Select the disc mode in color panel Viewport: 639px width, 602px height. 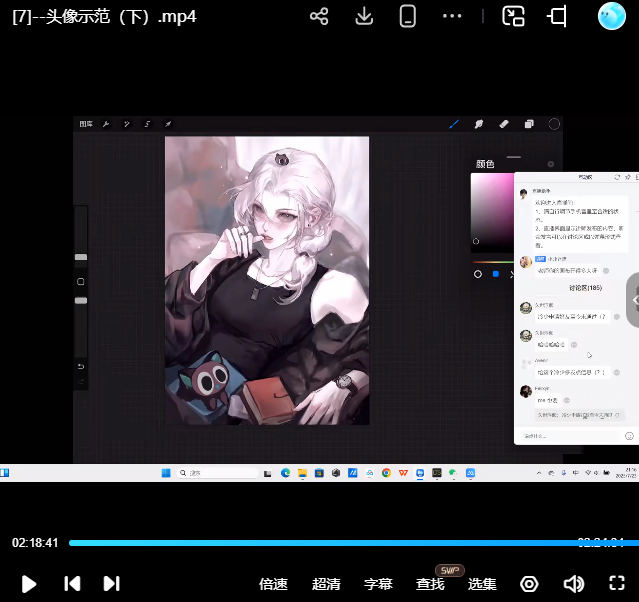pyautogui.click(x=478, y=274)
